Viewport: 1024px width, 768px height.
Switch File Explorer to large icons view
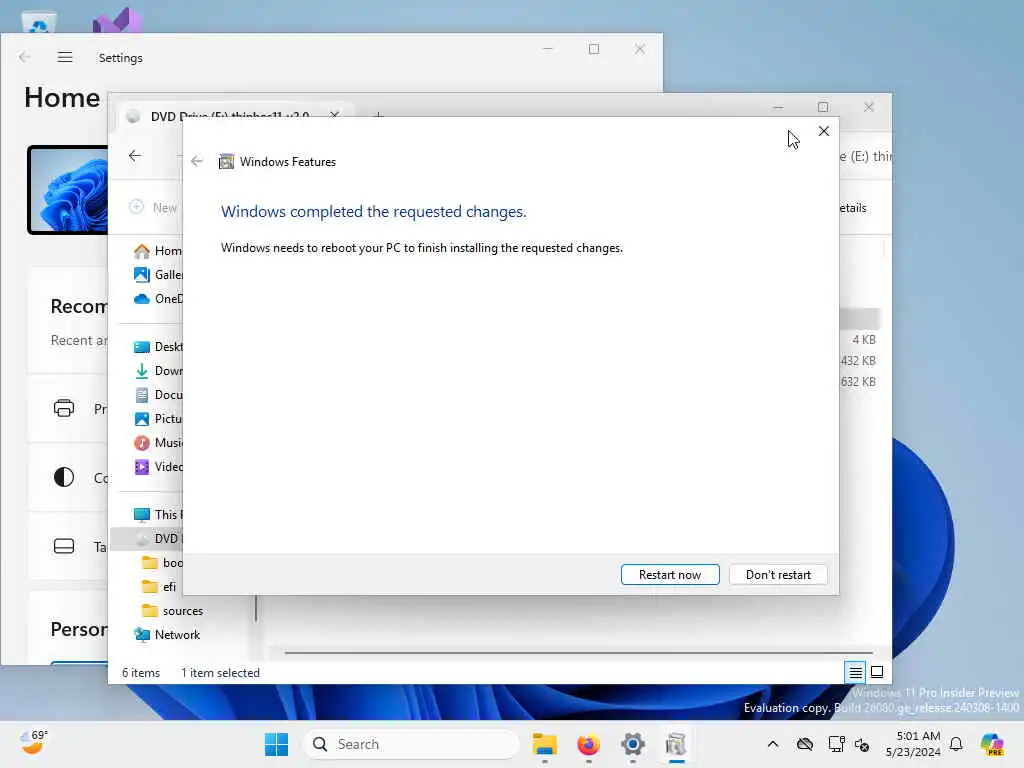click(877, 672)
